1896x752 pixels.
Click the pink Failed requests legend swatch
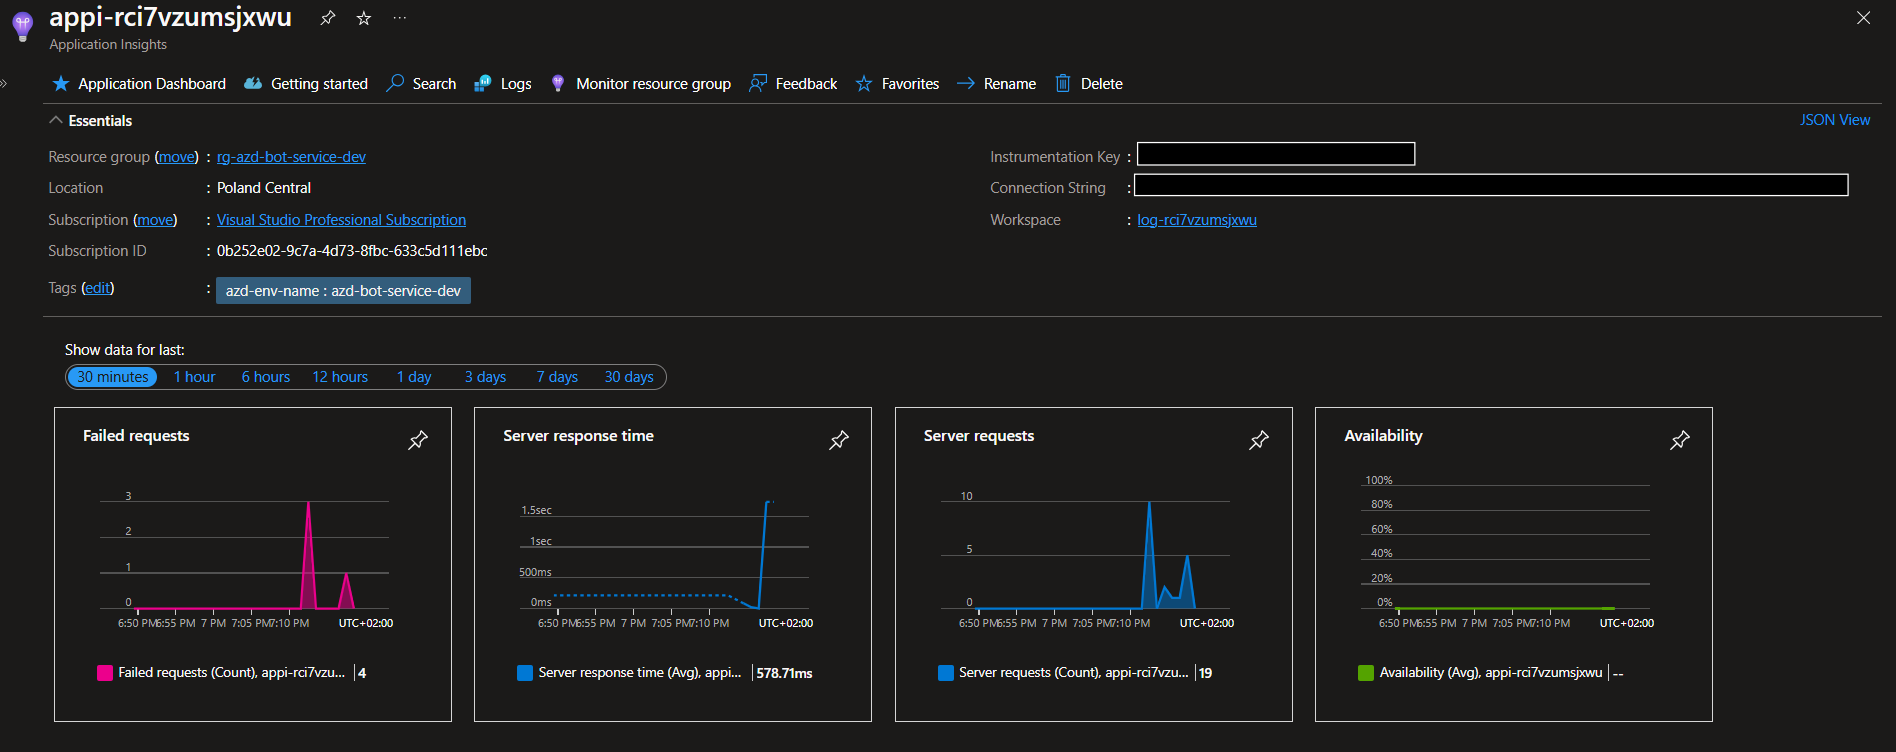tap(105, 673)
